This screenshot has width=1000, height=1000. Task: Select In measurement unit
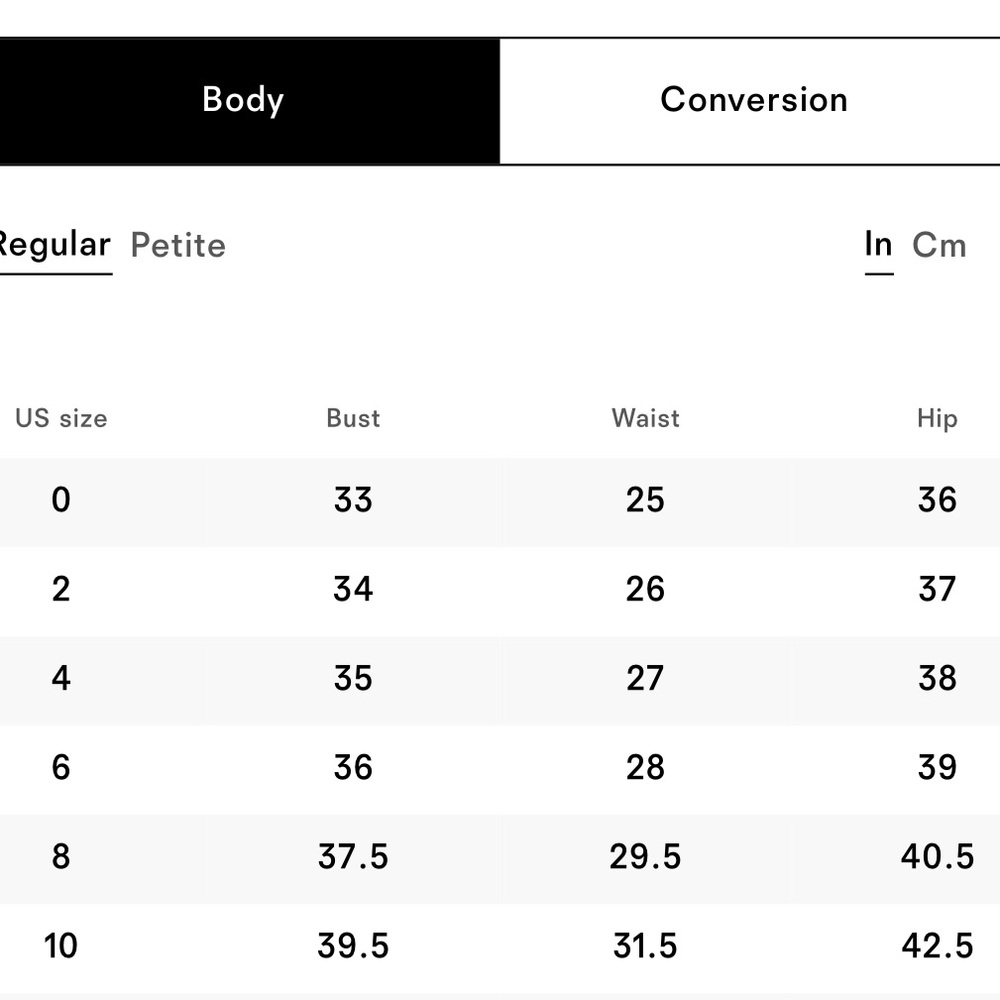click(x=878, y=246)
